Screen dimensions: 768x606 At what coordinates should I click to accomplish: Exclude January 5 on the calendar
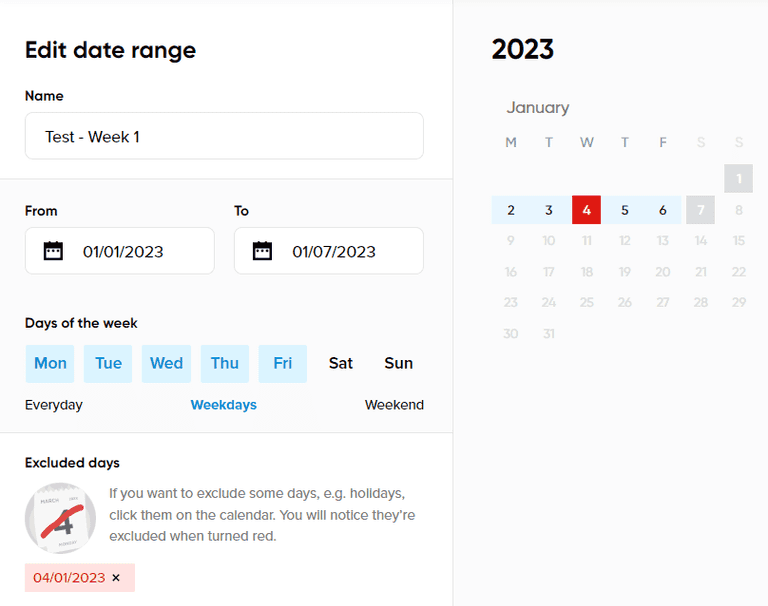[625, 210]
